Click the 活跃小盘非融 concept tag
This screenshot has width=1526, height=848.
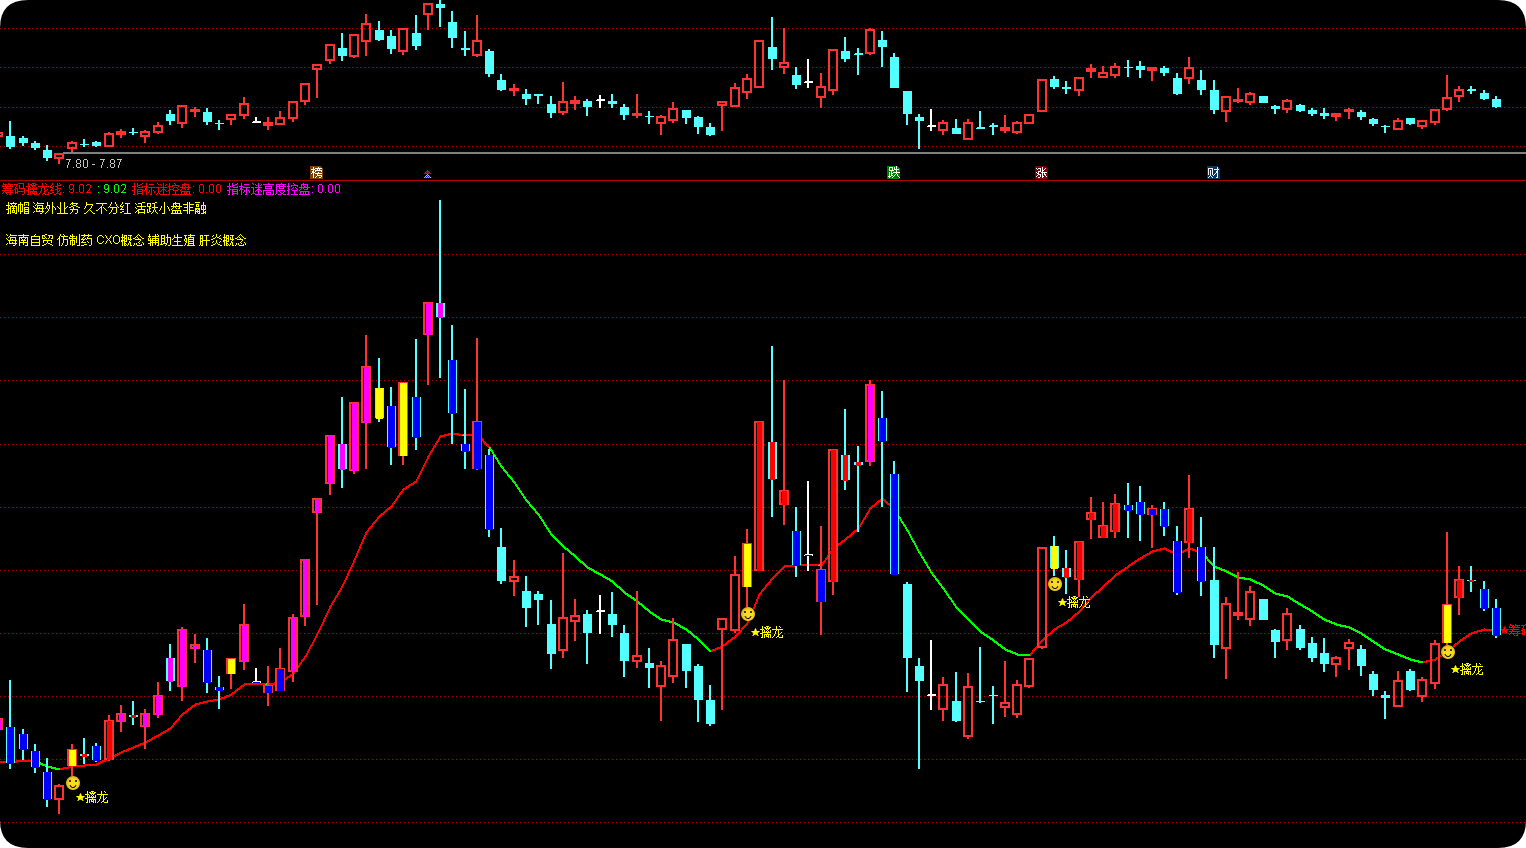pos(171,208)
